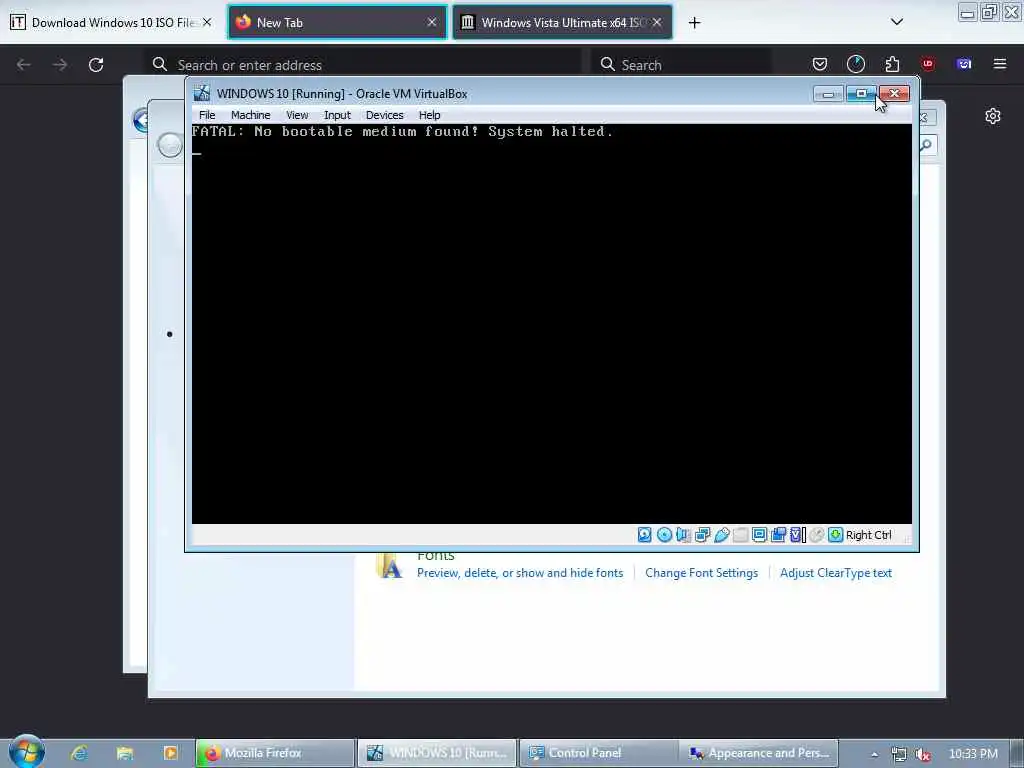Open New Tab page settings gear
Screen dimensions: 1024x768
993,116
